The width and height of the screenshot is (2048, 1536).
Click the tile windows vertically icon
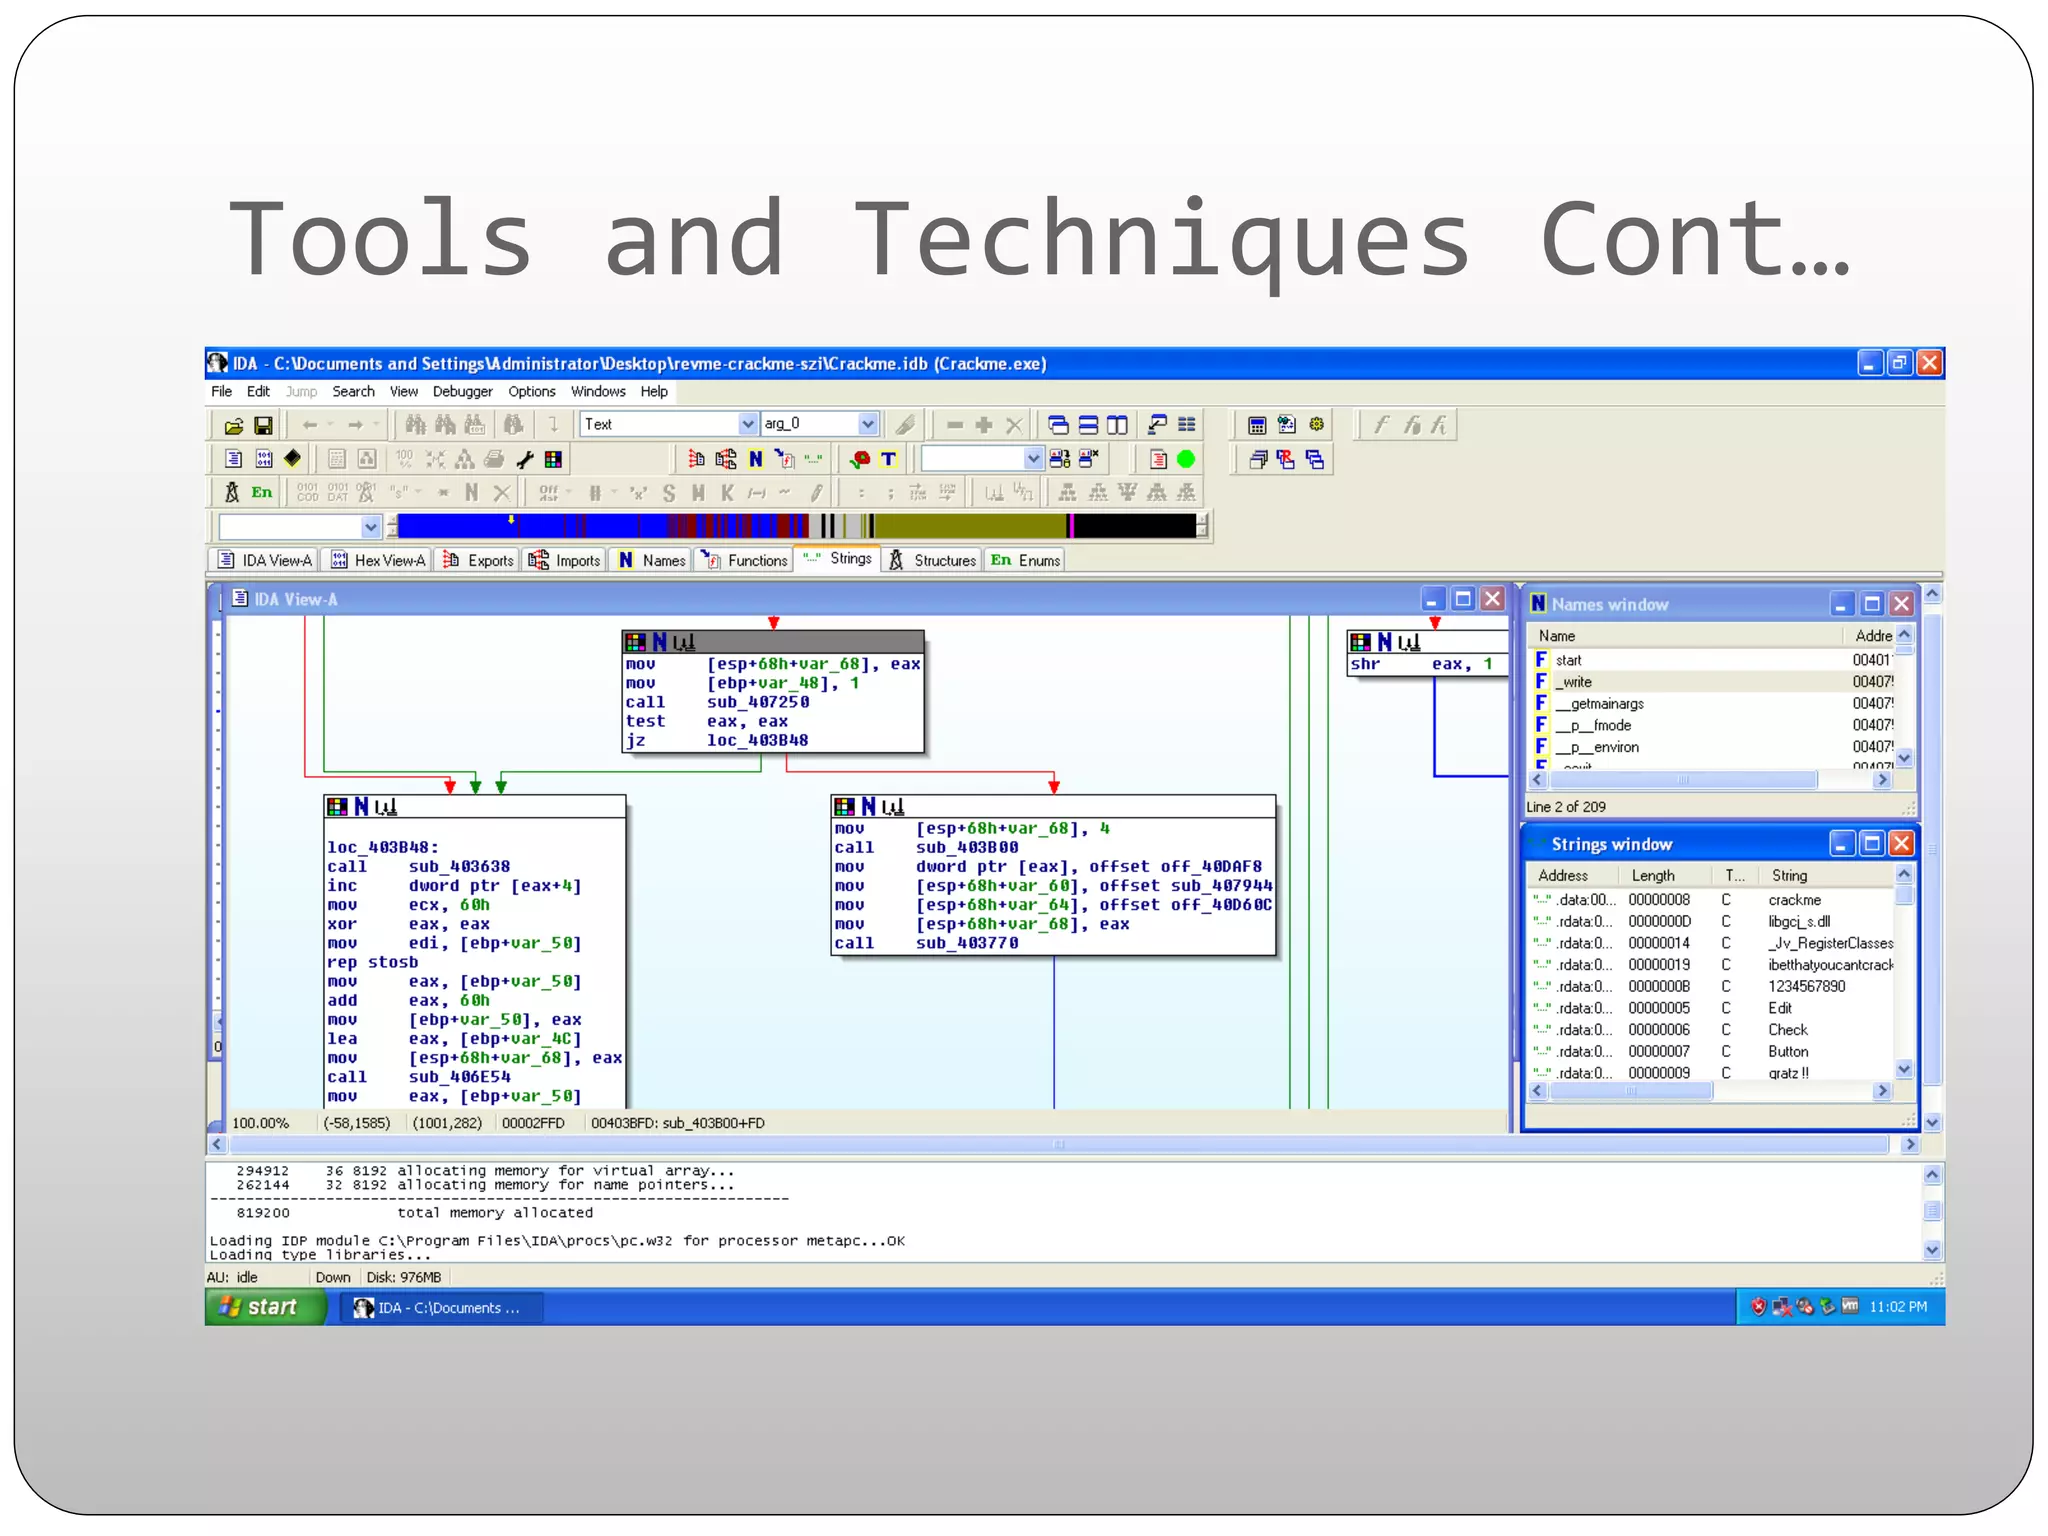(x=1117, y=425)
